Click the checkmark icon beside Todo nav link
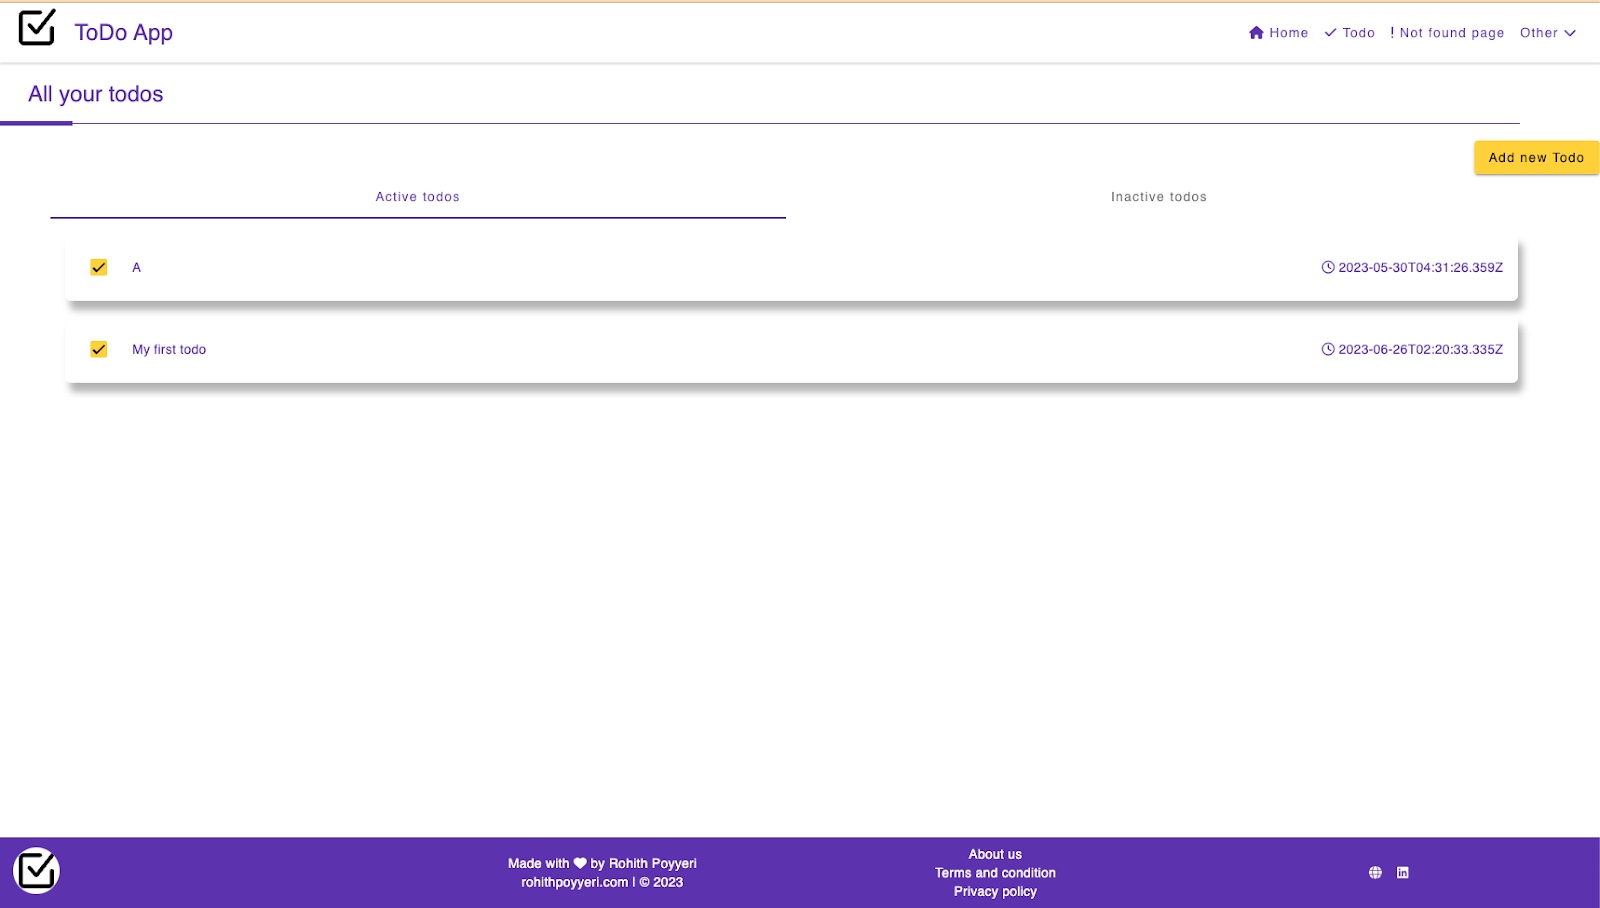 [x=1330, y=33]
